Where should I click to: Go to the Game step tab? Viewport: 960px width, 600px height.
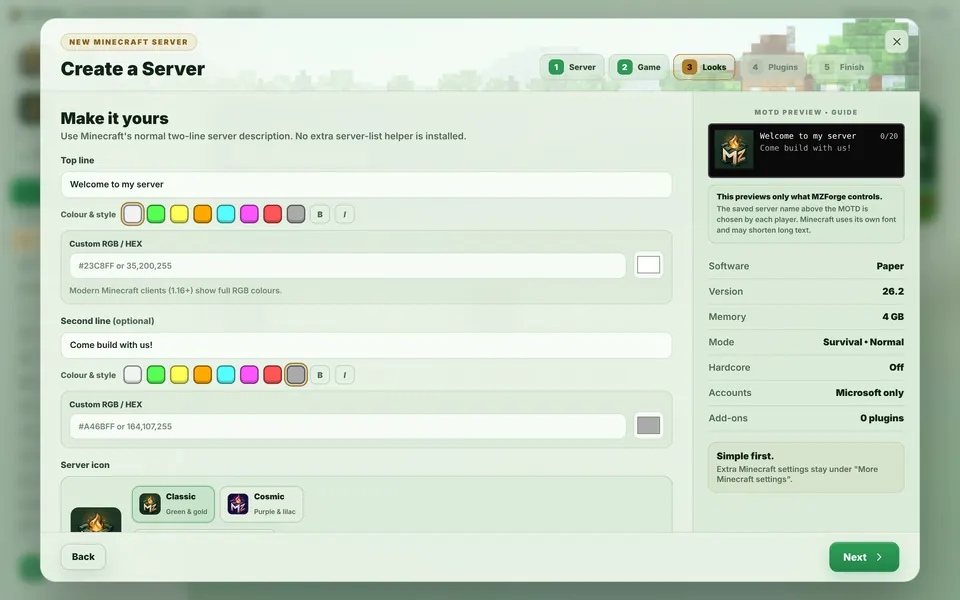(x=639, y=67)
